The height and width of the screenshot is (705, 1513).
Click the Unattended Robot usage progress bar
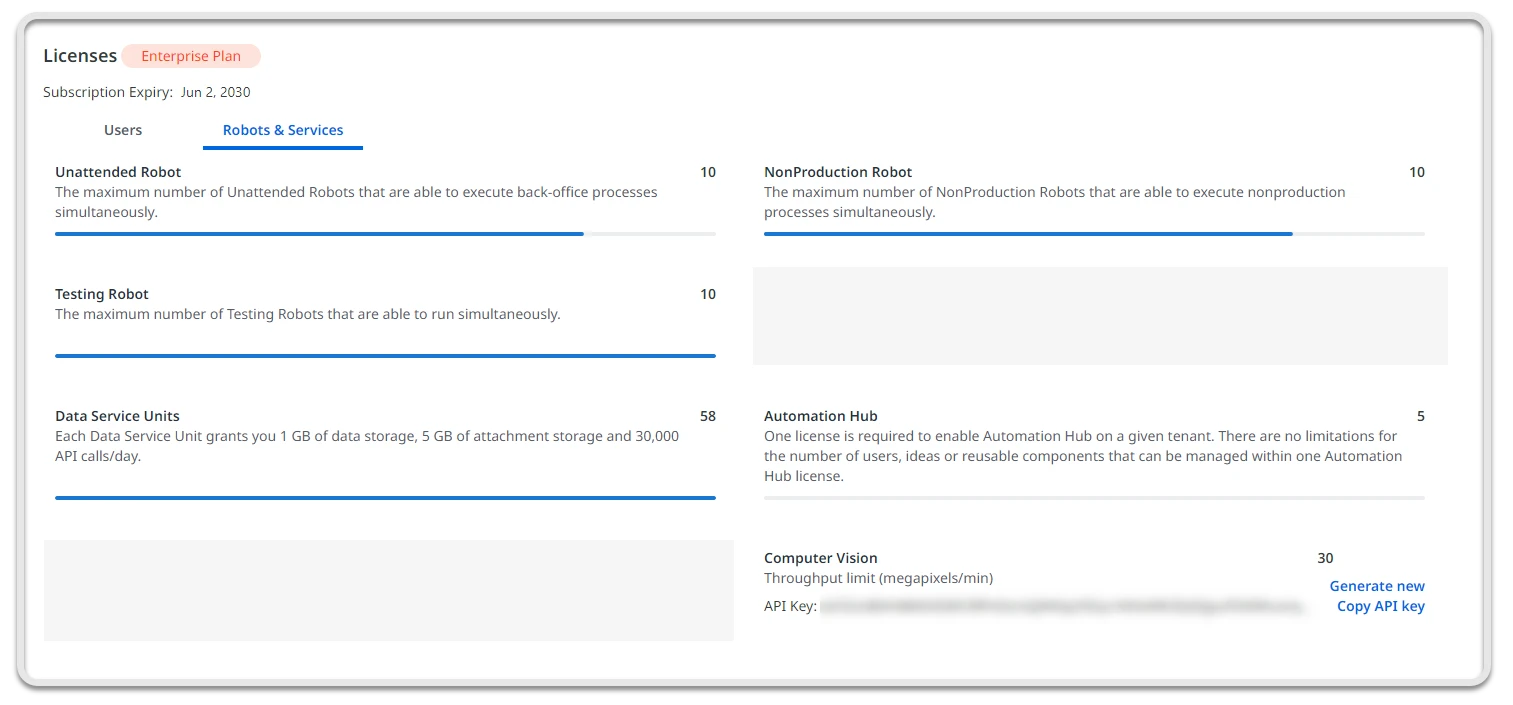(385, 234)
